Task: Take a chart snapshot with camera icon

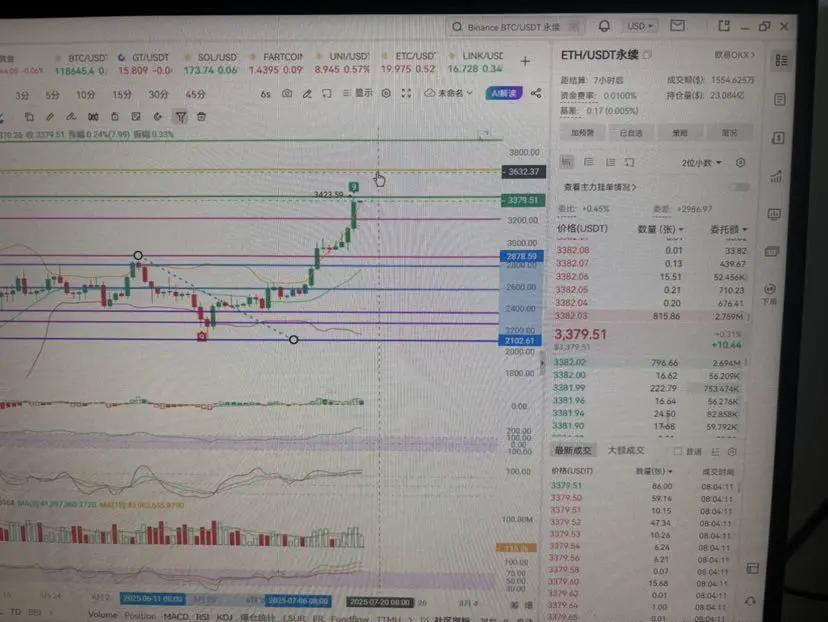Action: click(x=287, y=93)
